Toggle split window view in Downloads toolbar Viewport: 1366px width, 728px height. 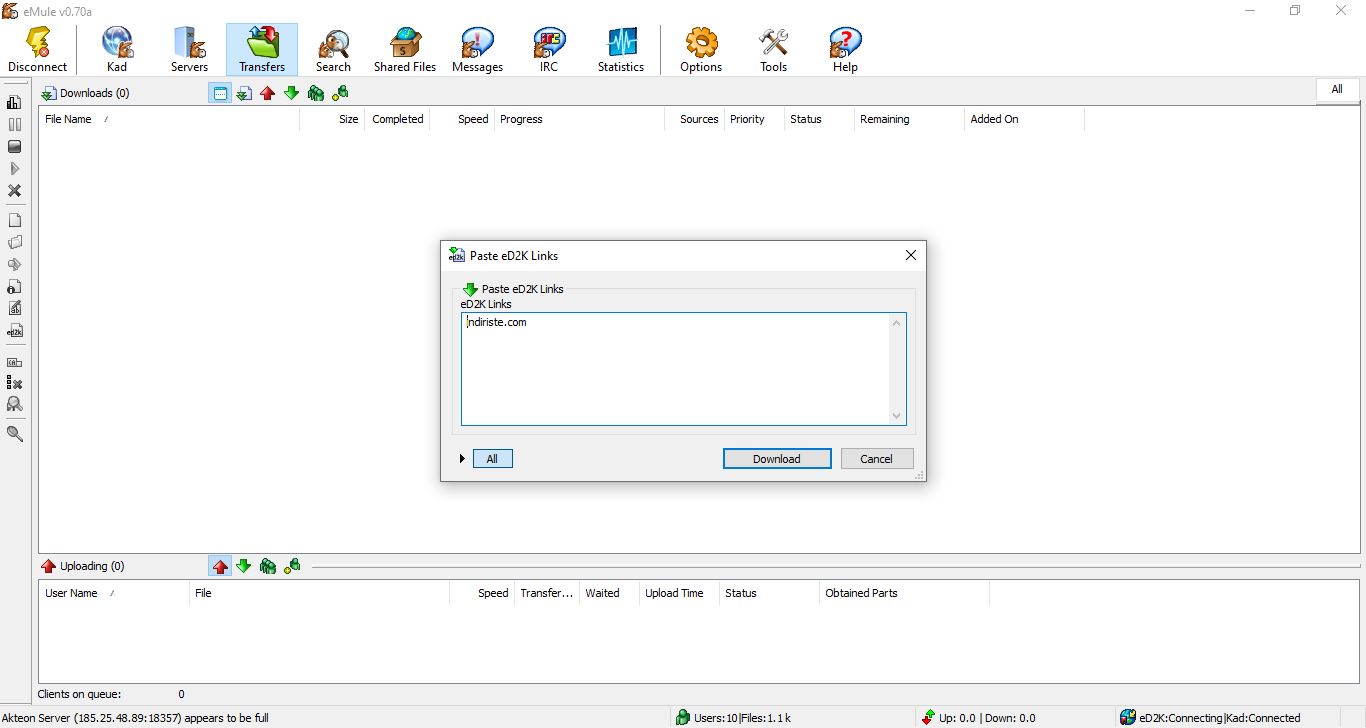[x=220, y=93]
